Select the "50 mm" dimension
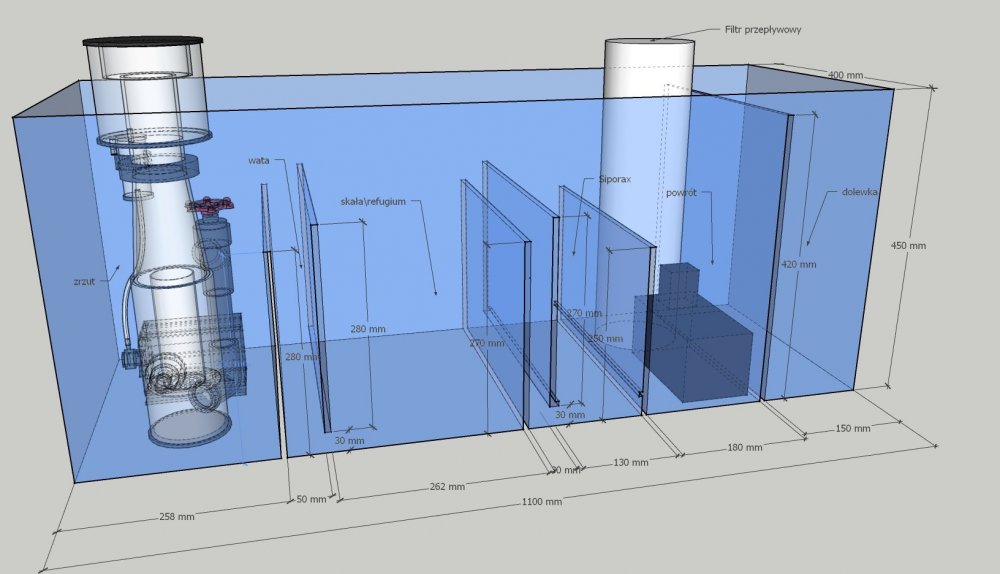This screenshot has height=574, width=1000. click(x=311, y=499)
